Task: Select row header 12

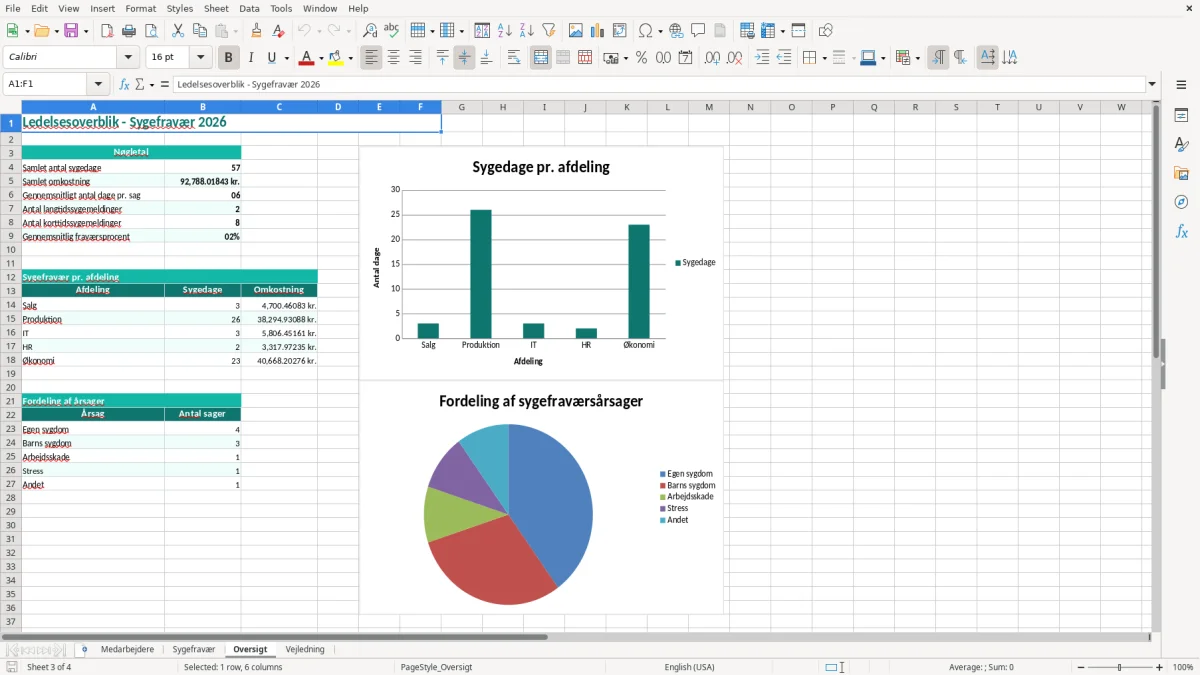Action: point(11,277)
